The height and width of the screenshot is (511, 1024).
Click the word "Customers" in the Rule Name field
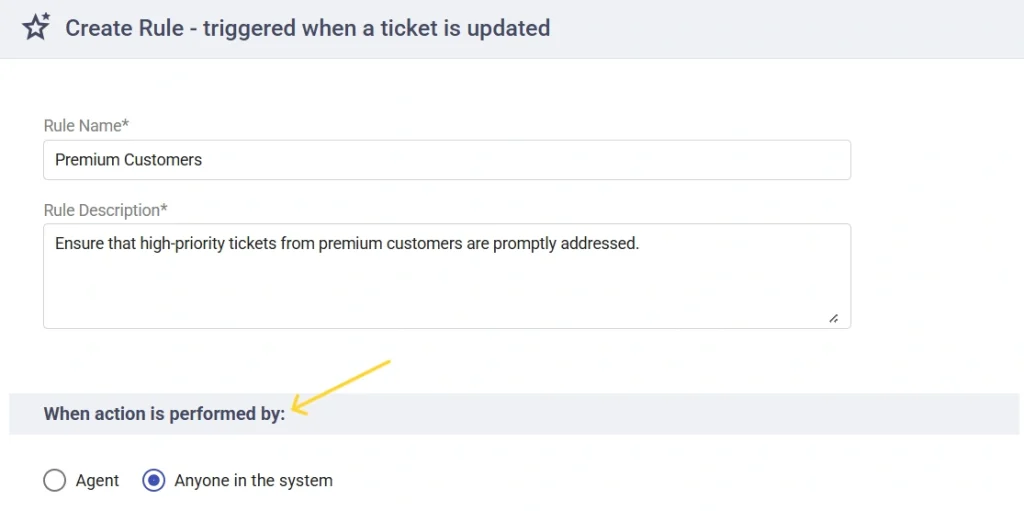163,160
